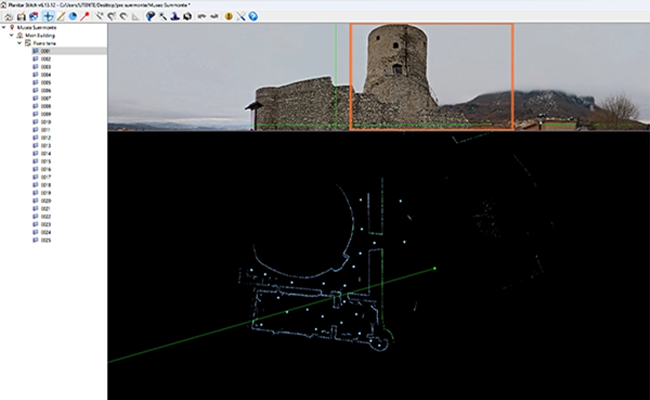650x400 pixels.
Task: Click the yellow warning exclamation icon
Action: point(228,16)
